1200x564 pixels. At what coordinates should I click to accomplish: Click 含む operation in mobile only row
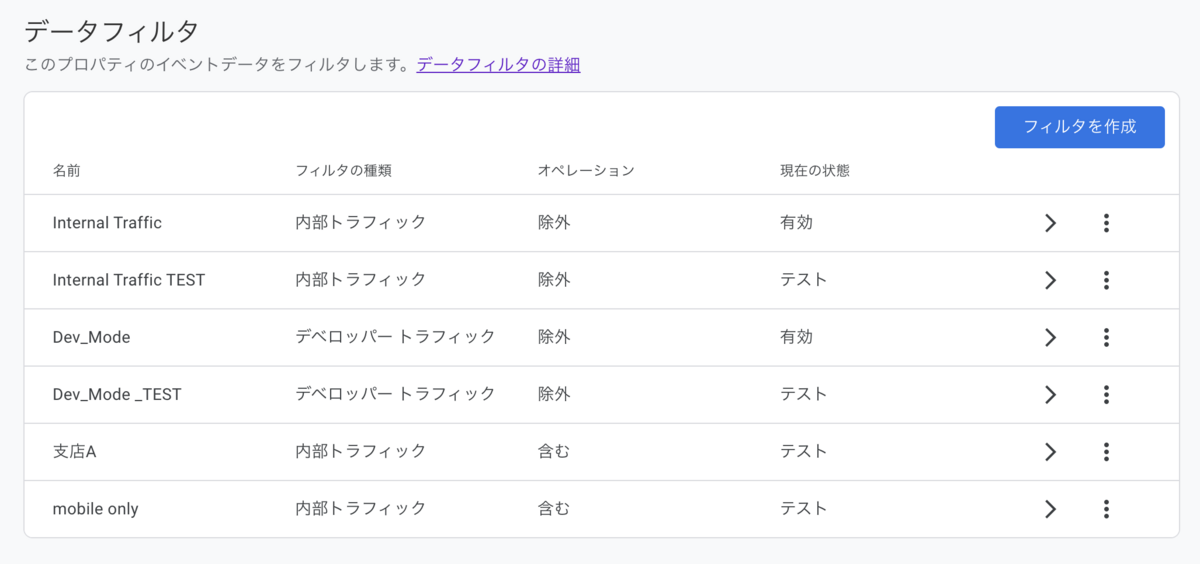pos(554,509)
